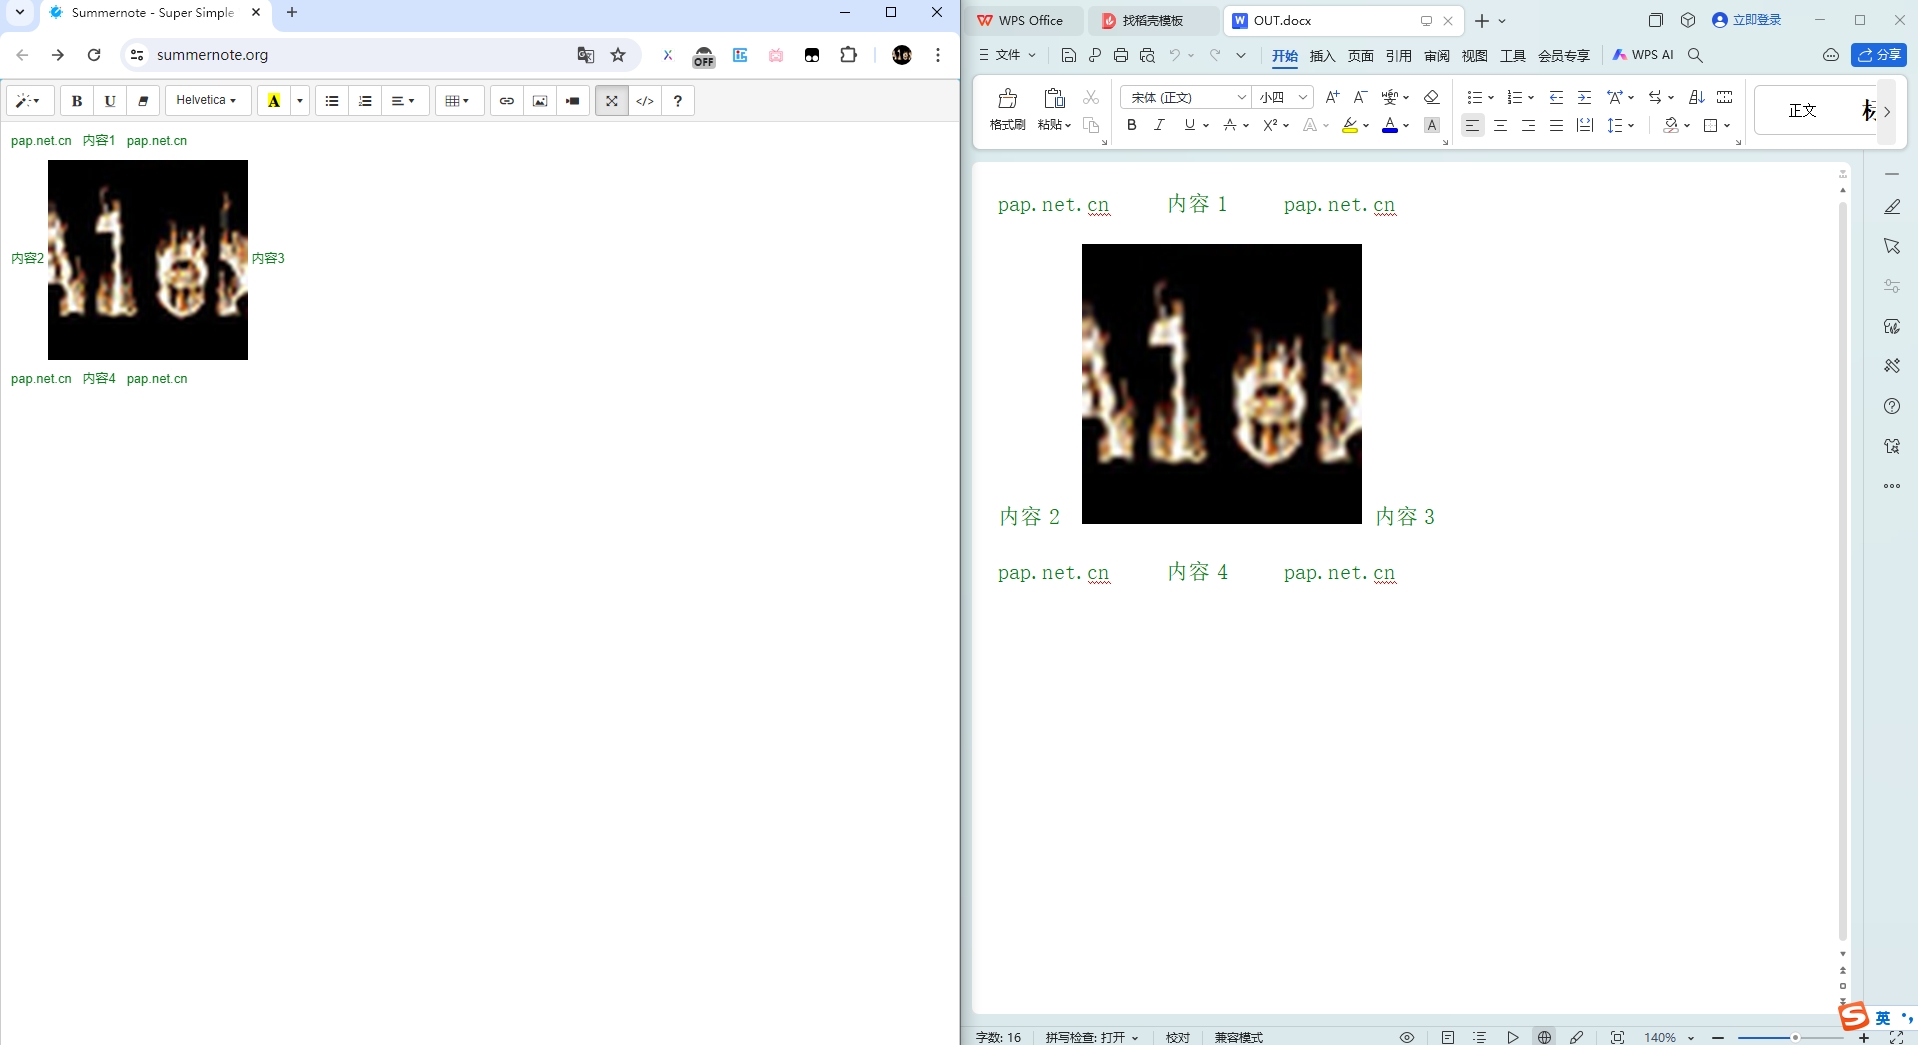
Task: Insert a video in Summernote
Action: click(x=572, y=100)
